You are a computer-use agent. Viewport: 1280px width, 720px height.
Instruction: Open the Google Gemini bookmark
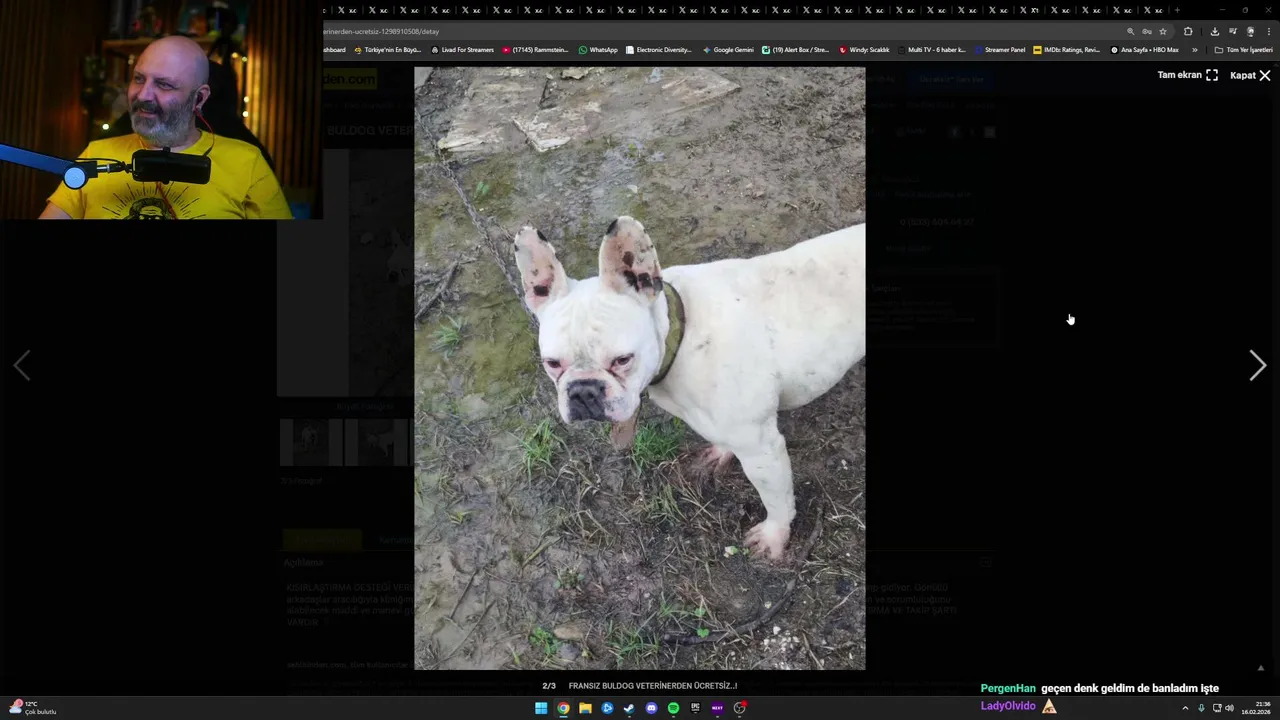(728, 49)
